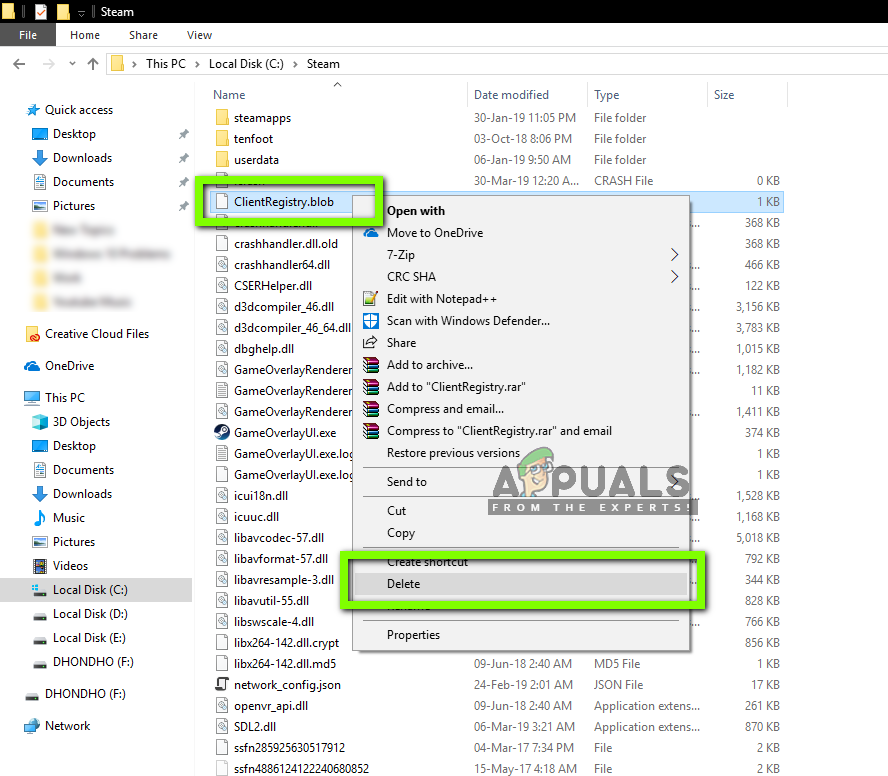Open Videos film icon under This PC
The height and width of the screenshot is (776, 888).
point(40,566)
